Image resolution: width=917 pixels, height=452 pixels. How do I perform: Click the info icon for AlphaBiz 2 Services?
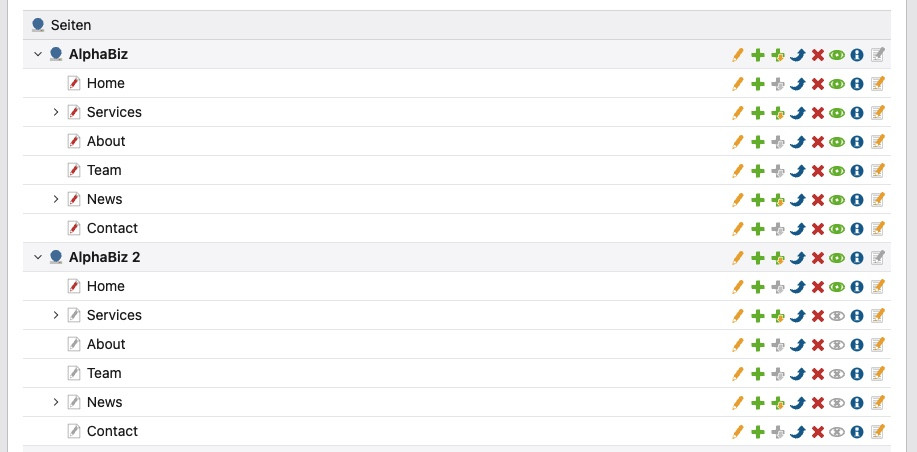pyautogui.click(x=857, y=316)
